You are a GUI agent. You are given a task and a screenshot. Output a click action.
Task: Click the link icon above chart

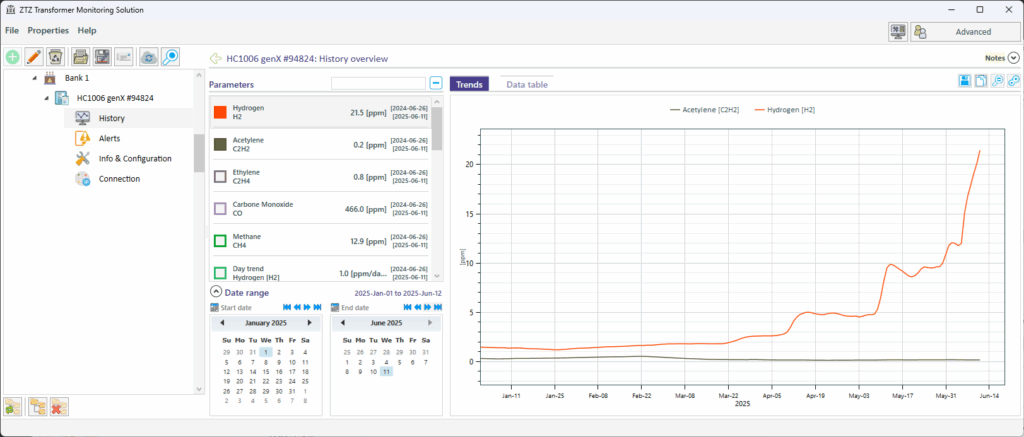click(x=1013, y=81)
